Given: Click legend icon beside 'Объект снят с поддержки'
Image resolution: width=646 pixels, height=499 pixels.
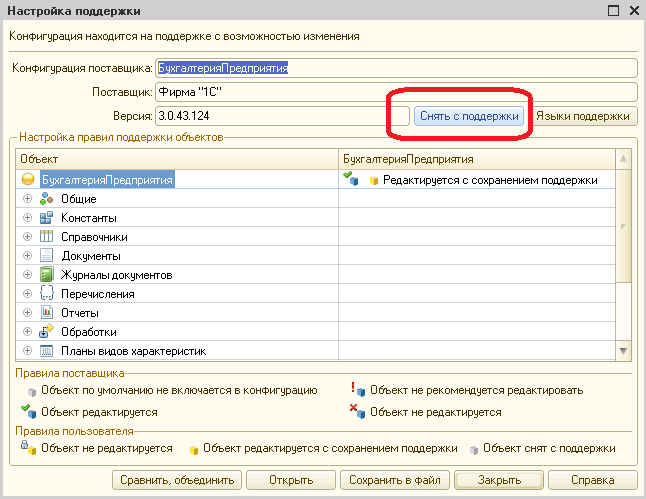Looking at the screenshot, I should point(474,450).
